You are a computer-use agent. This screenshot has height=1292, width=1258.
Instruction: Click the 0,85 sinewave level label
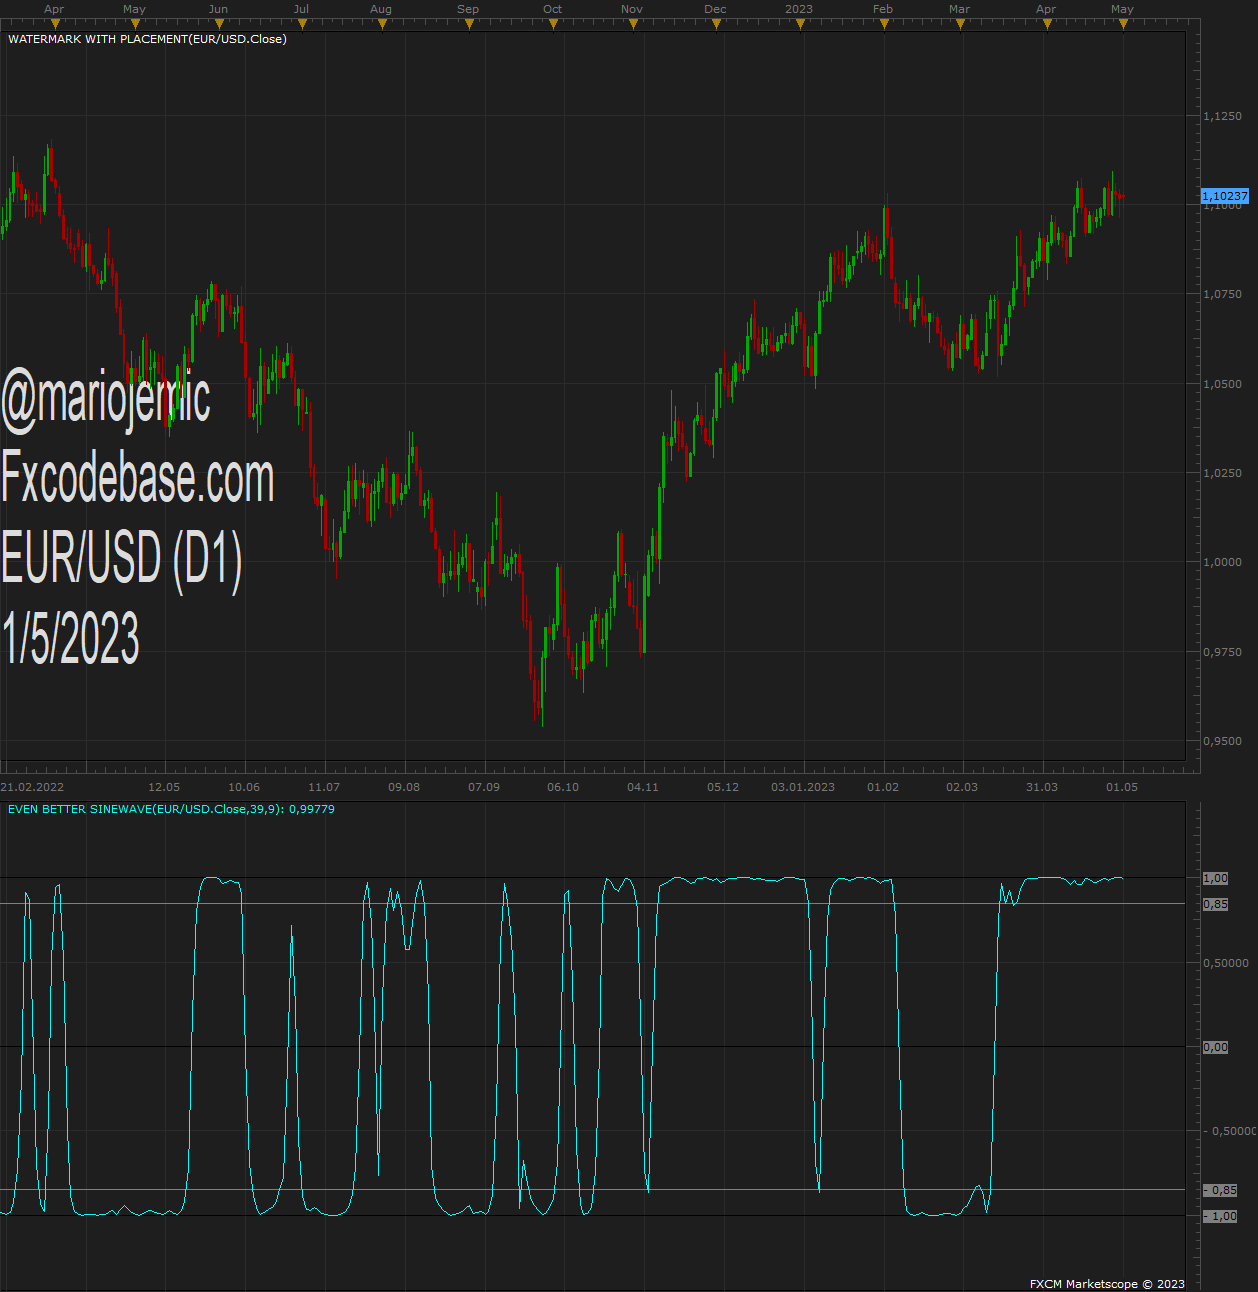[x=1215, y=904]
